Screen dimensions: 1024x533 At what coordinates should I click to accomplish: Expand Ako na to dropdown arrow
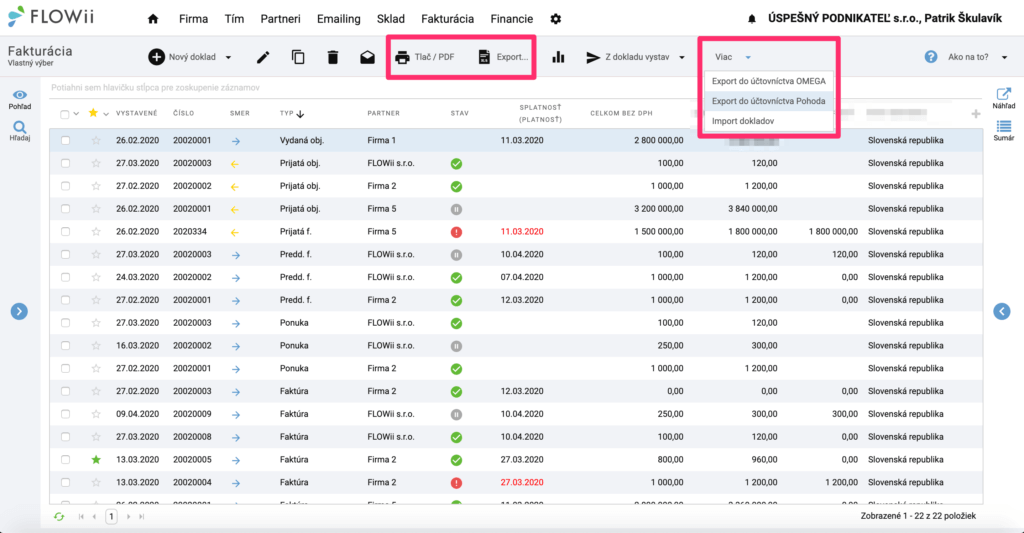pos(1004,57)
